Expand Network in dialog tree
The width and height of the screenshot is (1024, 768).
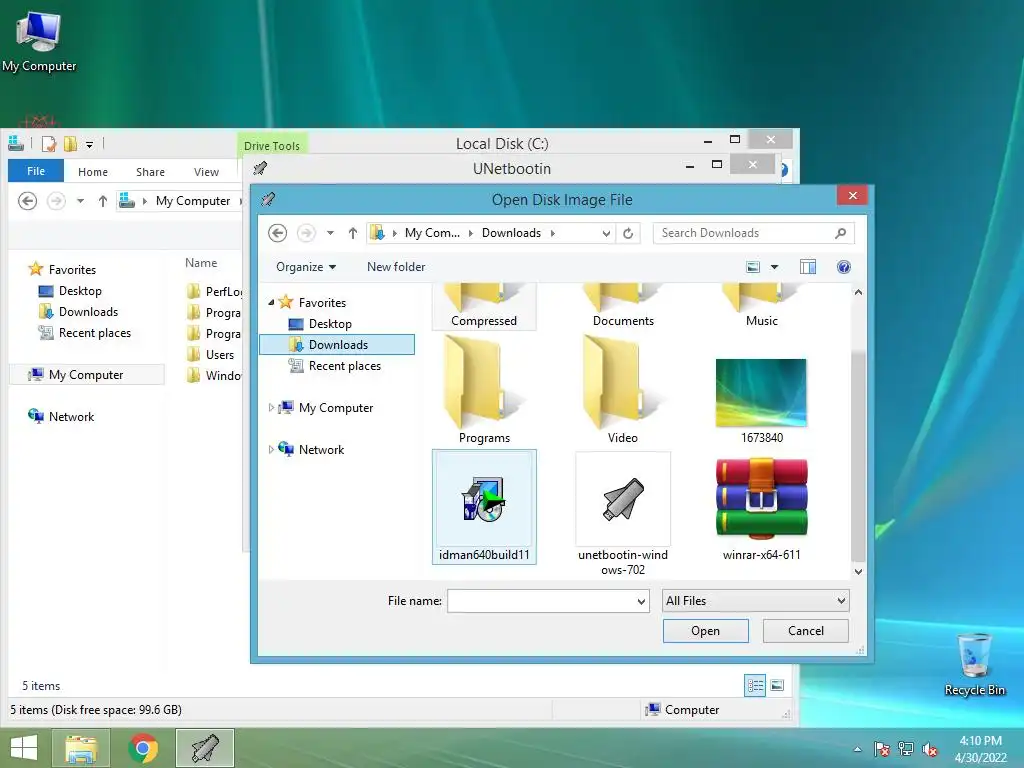click(x=271, y=449)
